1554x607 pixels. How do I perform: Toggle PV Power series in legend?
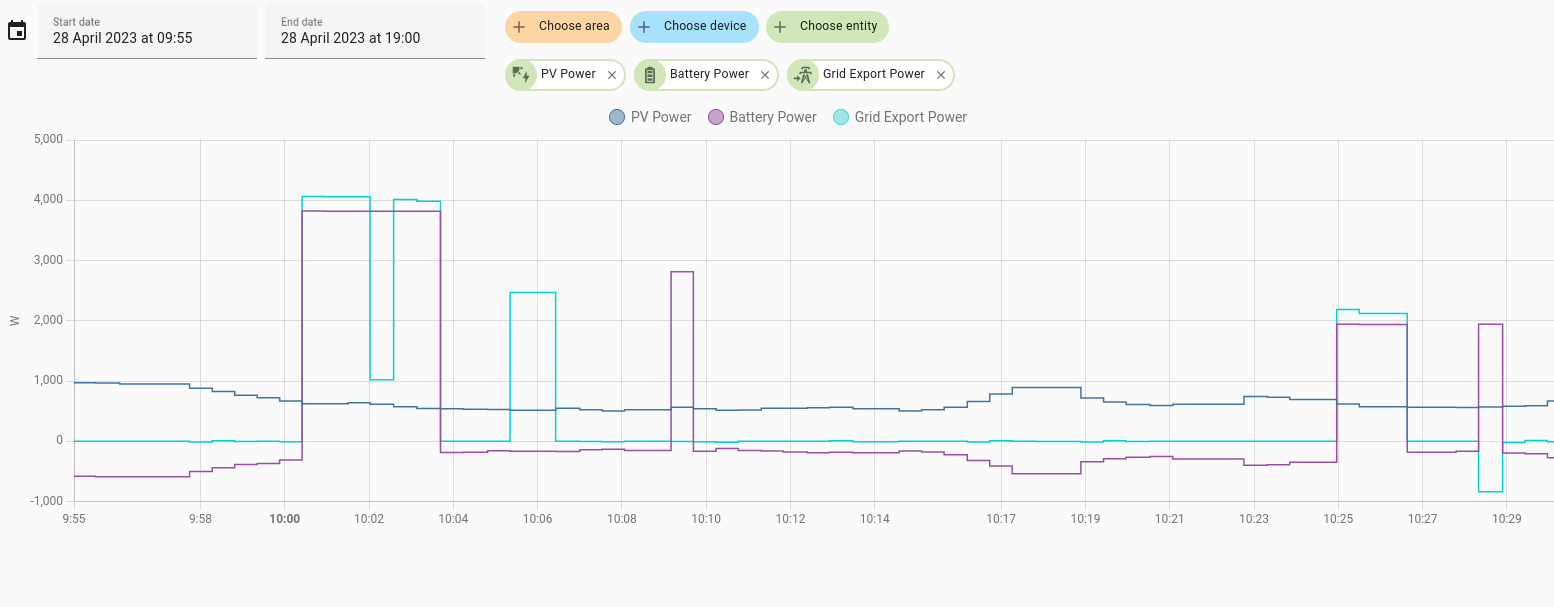[650, 117]
